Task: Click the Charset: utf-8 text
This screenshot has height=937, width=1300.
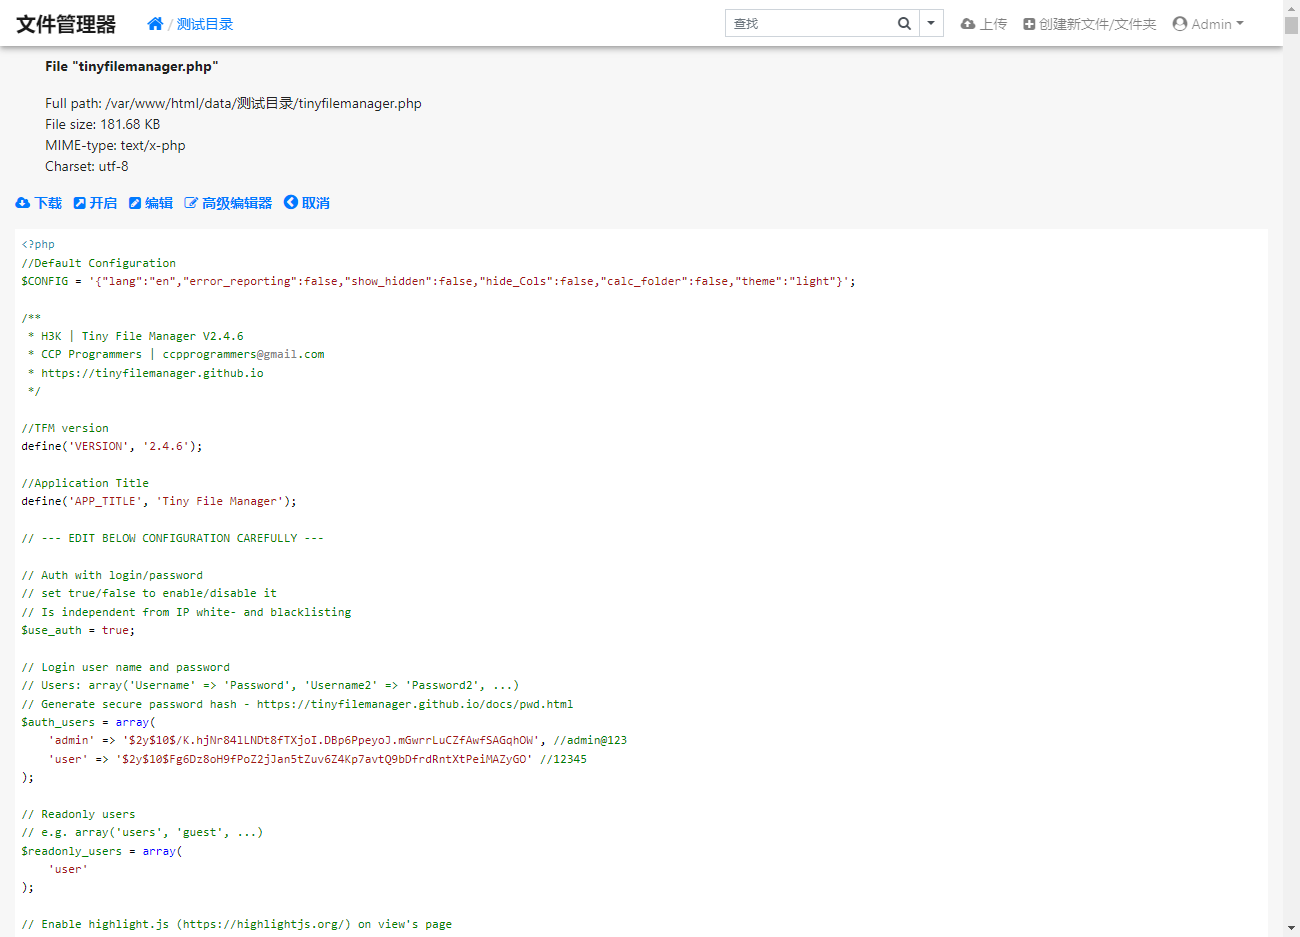Action: (87, 166)
